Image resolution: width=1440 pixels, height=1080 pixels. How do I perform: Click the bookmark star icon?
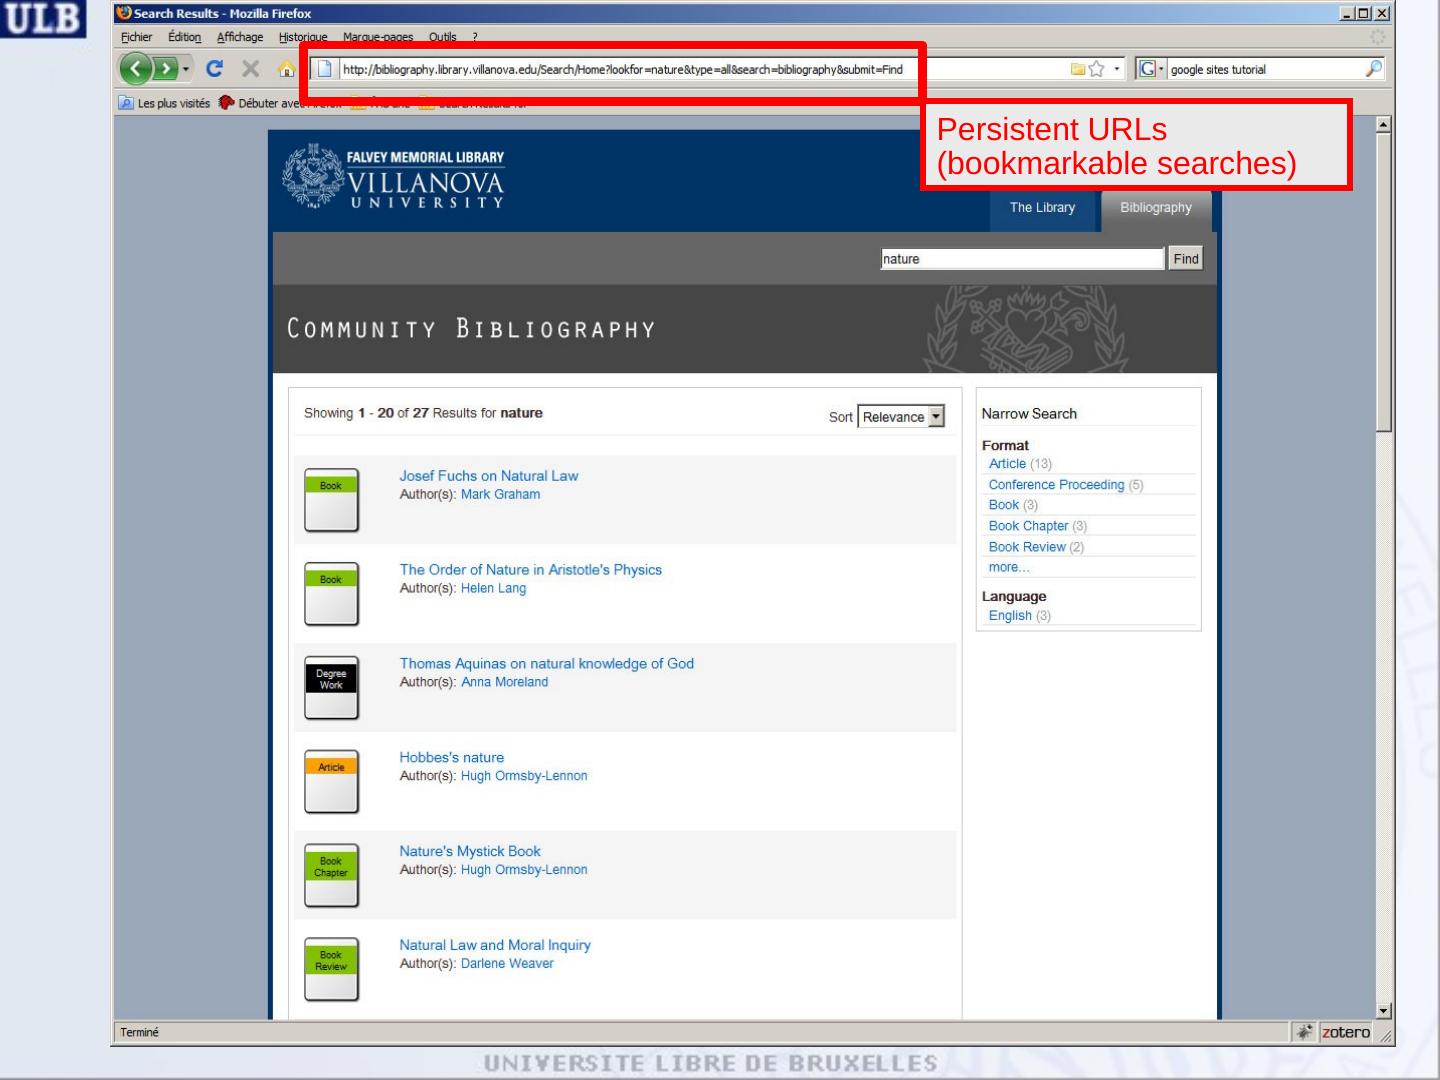[x=1097, y=69]
